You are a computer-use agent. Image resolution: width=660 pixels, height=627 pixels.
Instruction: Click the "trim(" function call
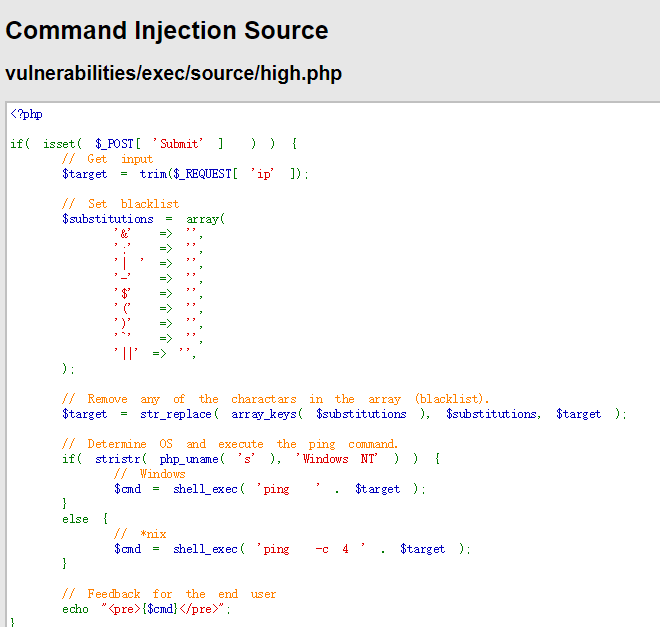(x=156, y=174)
